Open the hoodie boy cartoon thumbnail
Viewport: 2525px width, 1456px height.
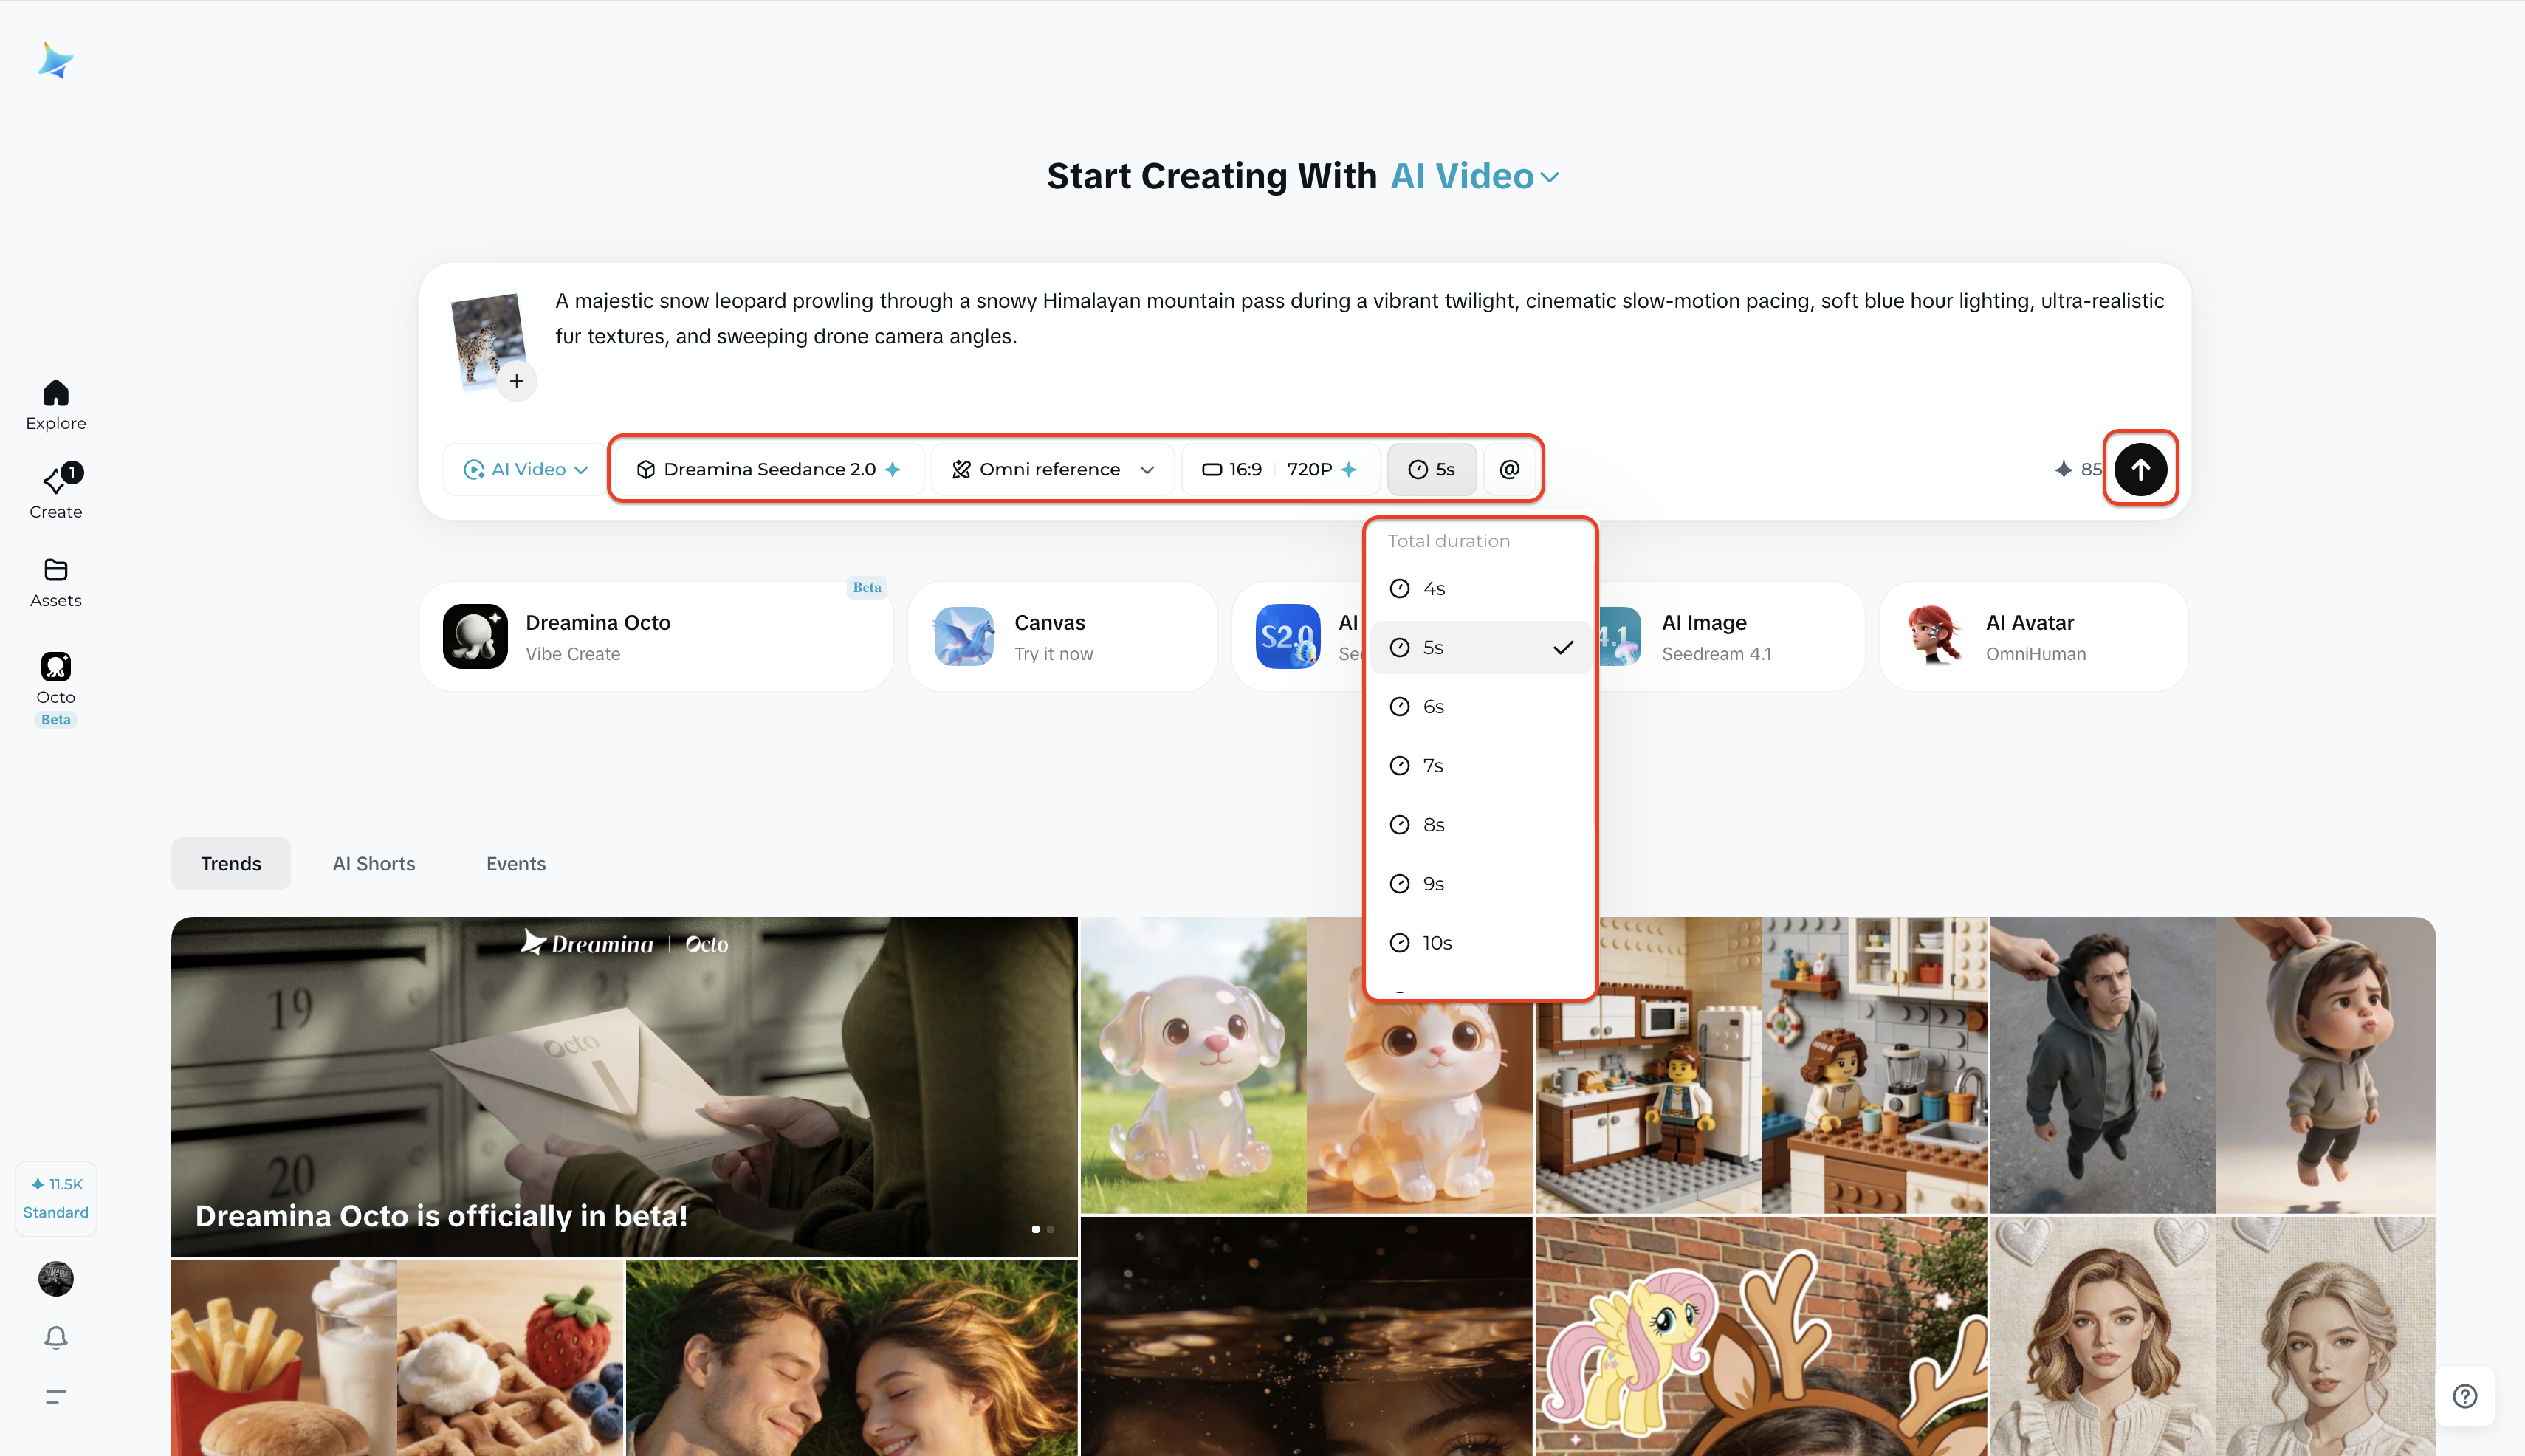pyautogui.click(x=2213, y=1065)
